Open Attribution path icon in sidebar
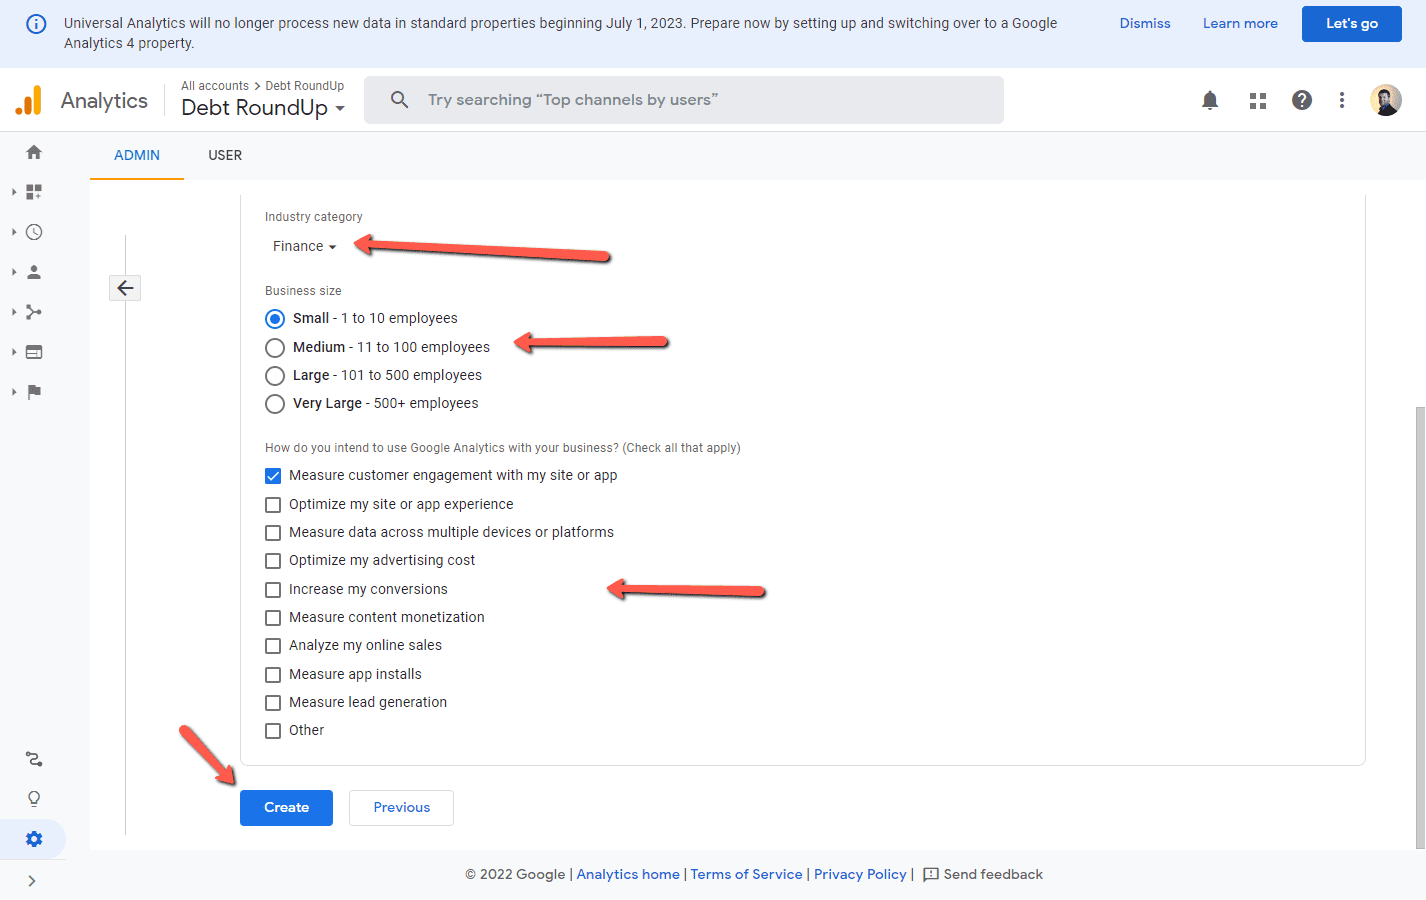Screen dimensions: 1426x900 [34, 759]
